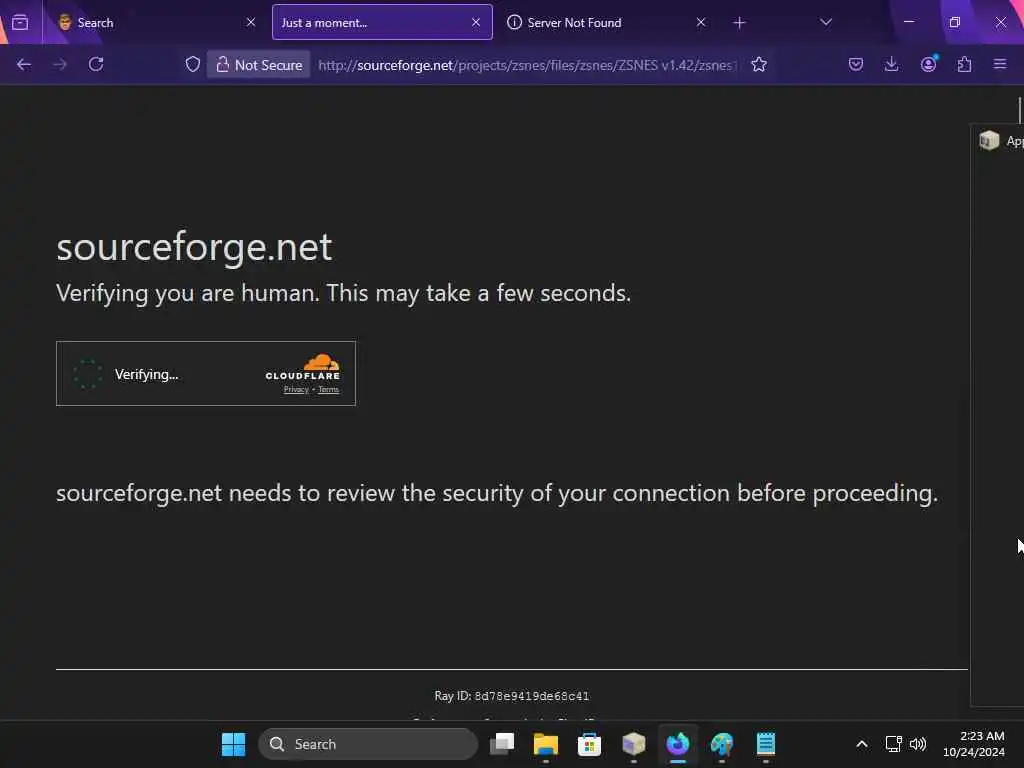Screen dimensions: 1024x768
Task: Open the Extensions puzzle icon
Action: 965,64
